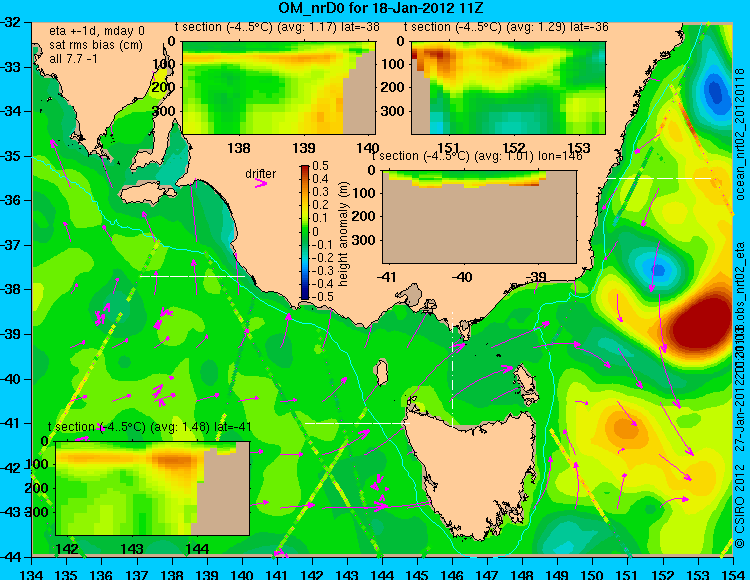
Task: Click the 143 tick of the lat=-41 inset
Action: point(132,549)
